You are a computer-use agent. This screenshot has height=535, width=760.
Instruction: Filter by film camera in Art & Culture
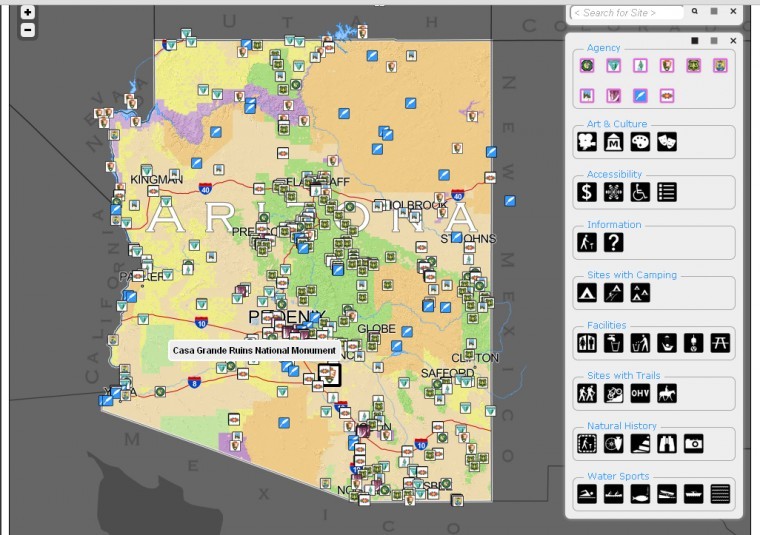(x=587, y=142)
